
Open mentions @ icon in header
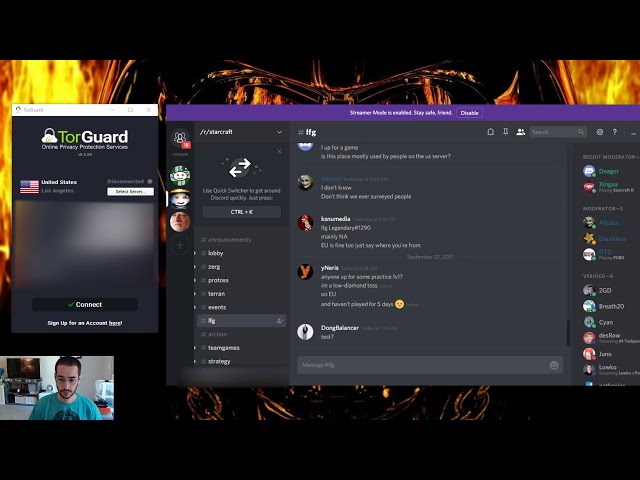[x=600, y=132]
